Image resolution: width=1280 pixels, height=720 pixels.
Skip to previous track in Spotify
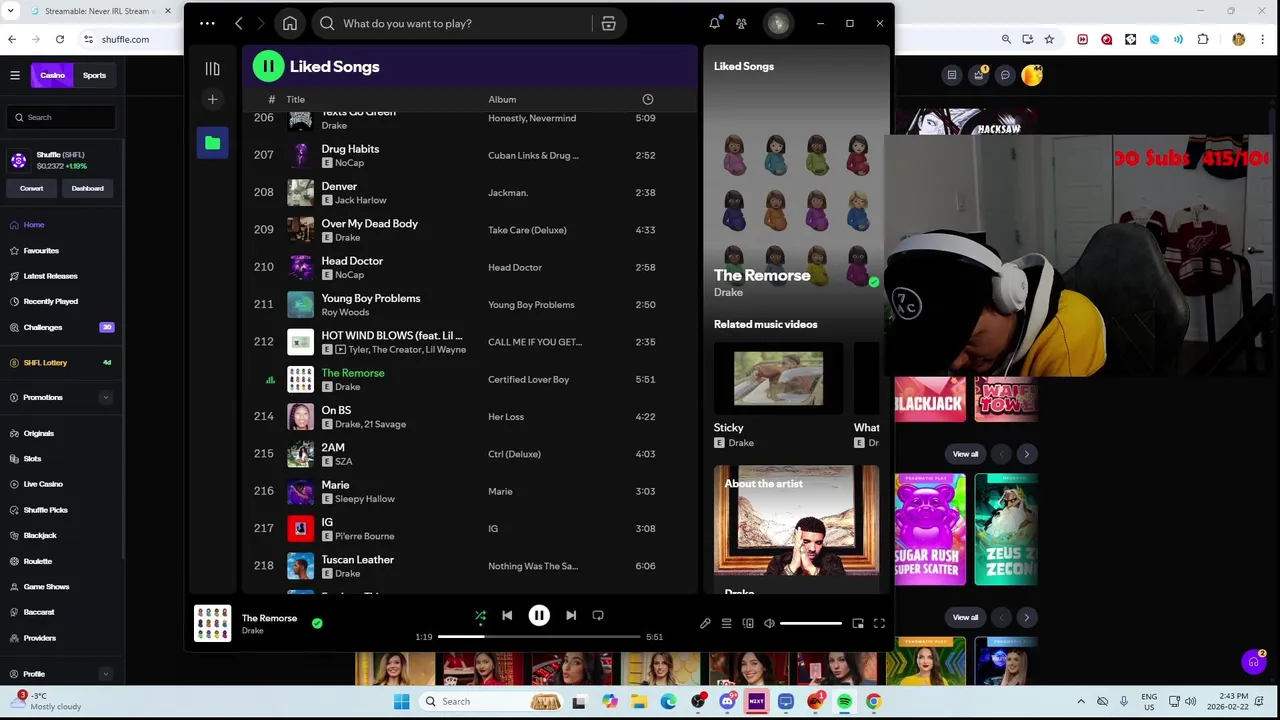pyautogui.click(x=507, y=615)
